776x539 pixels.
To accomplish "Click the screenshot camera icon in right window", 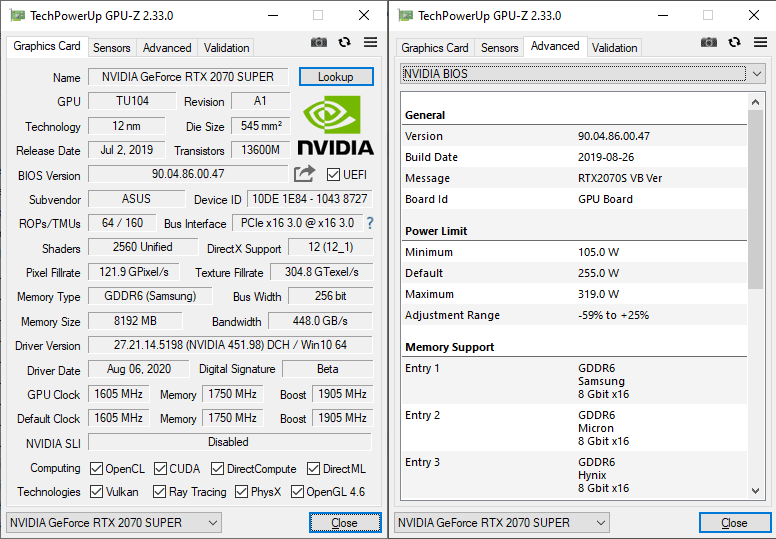I will pos(709,43).
